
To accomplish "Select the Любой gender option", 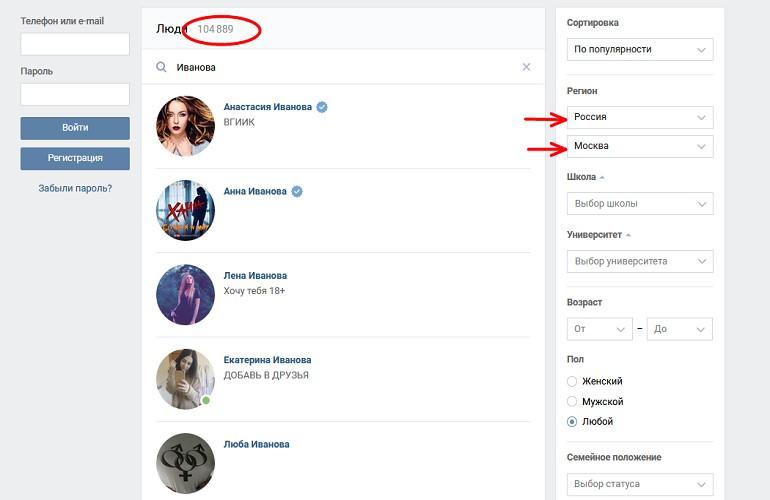I will coord(572,421).
